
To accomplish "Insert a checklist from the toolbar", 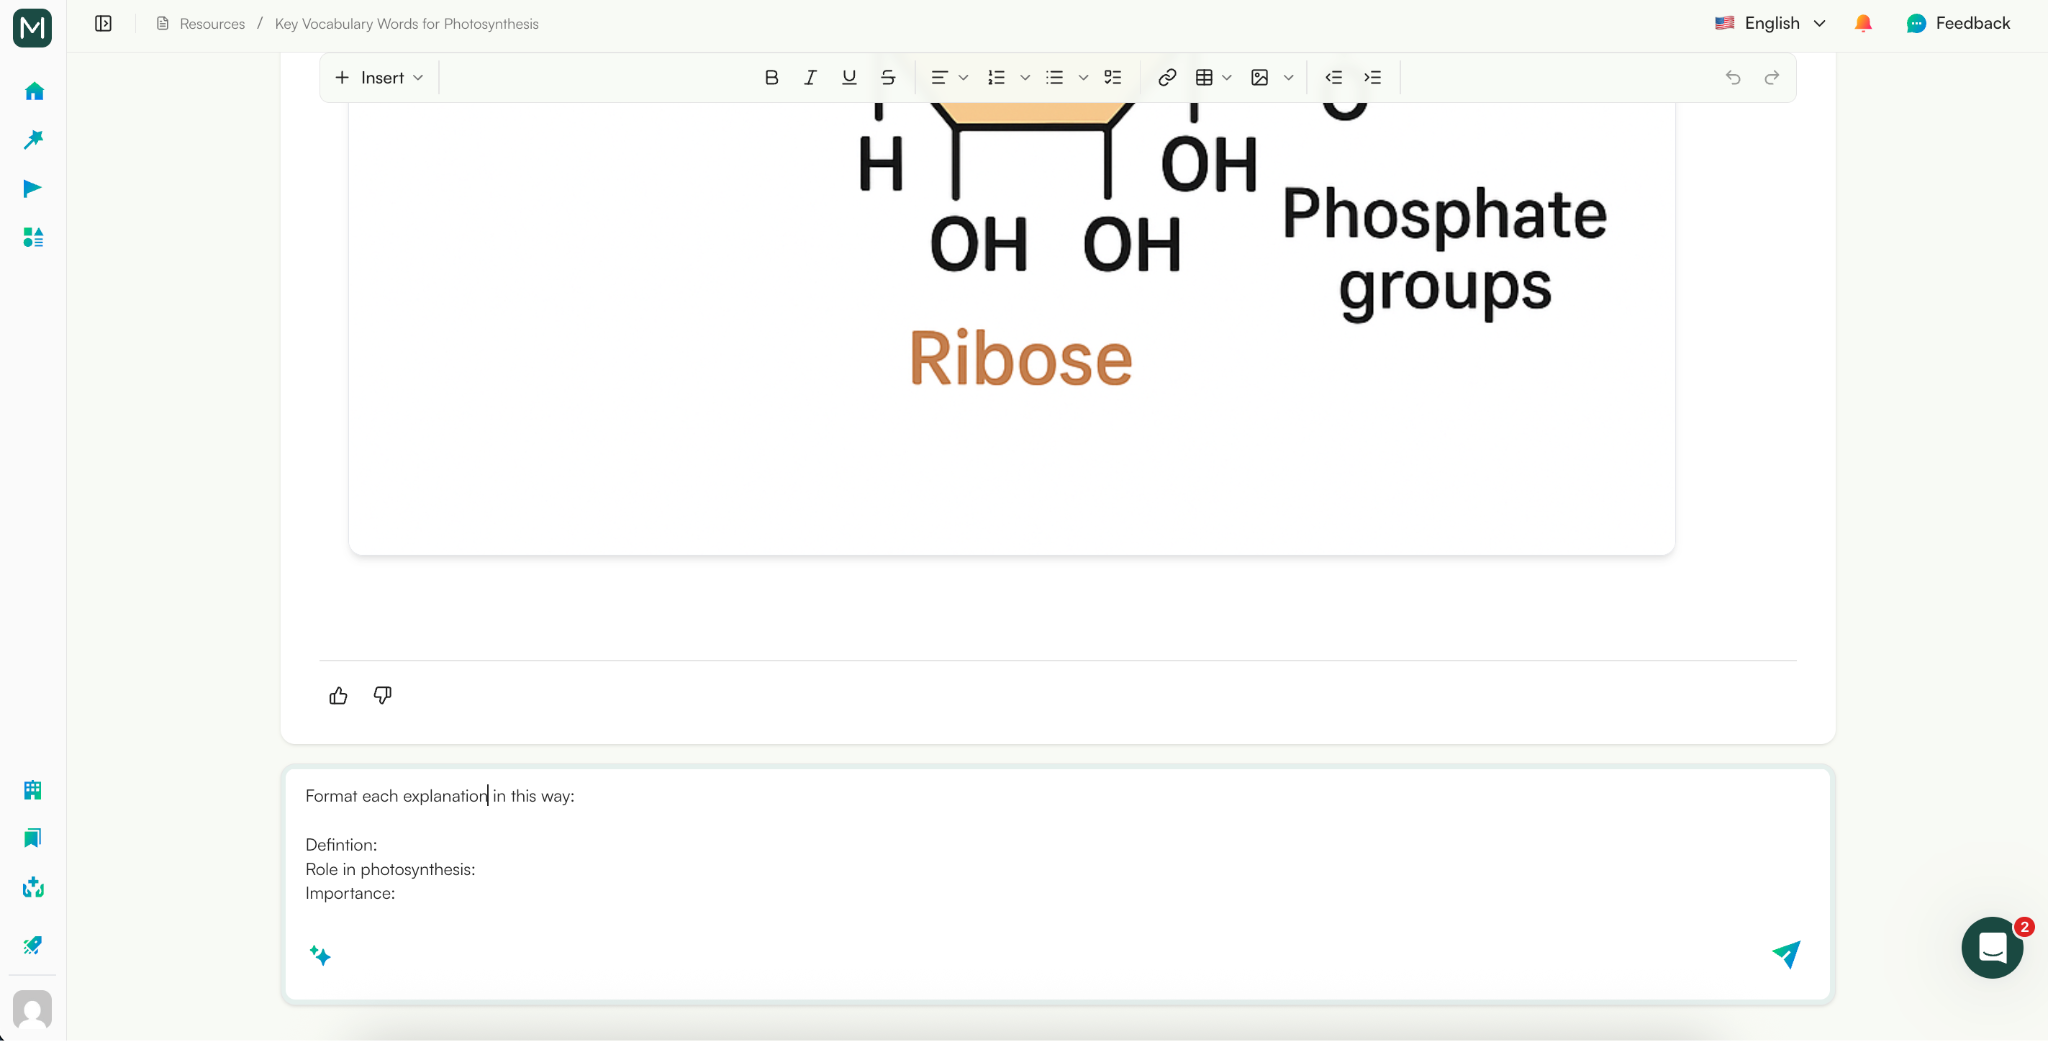I will (1113, 77).
